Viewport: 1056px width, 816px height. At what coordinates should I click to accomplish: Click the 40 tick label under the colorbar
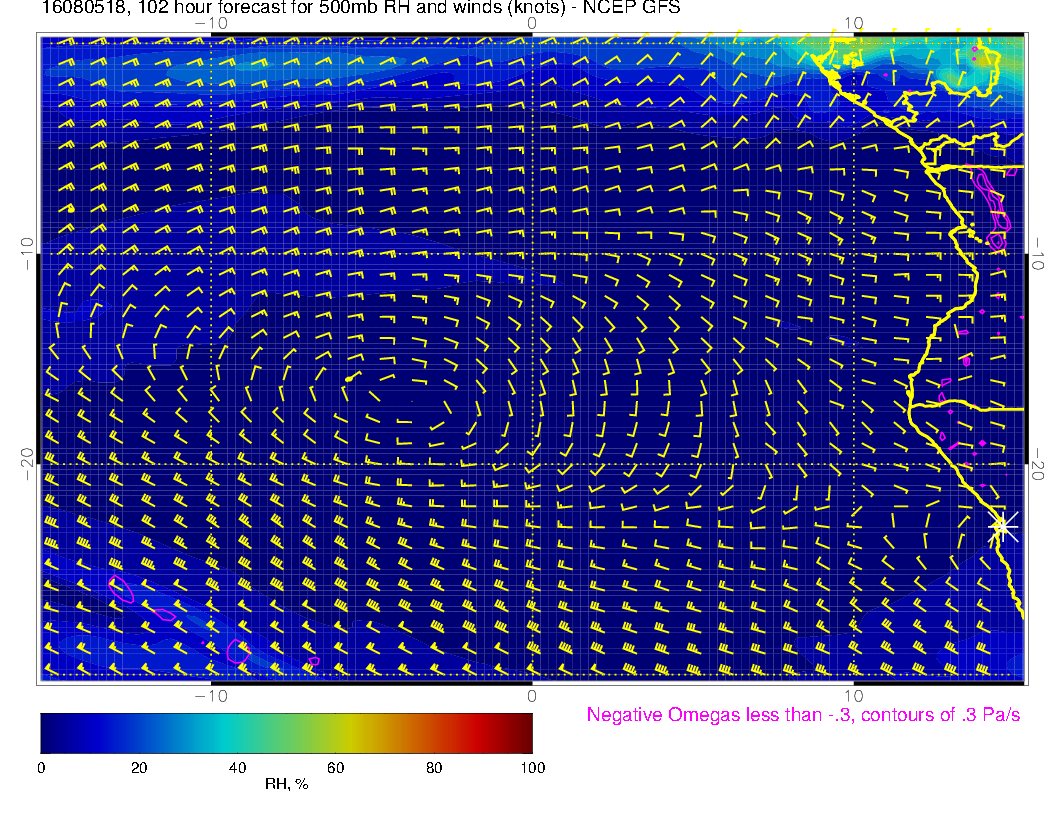click(x=237, y=767)
